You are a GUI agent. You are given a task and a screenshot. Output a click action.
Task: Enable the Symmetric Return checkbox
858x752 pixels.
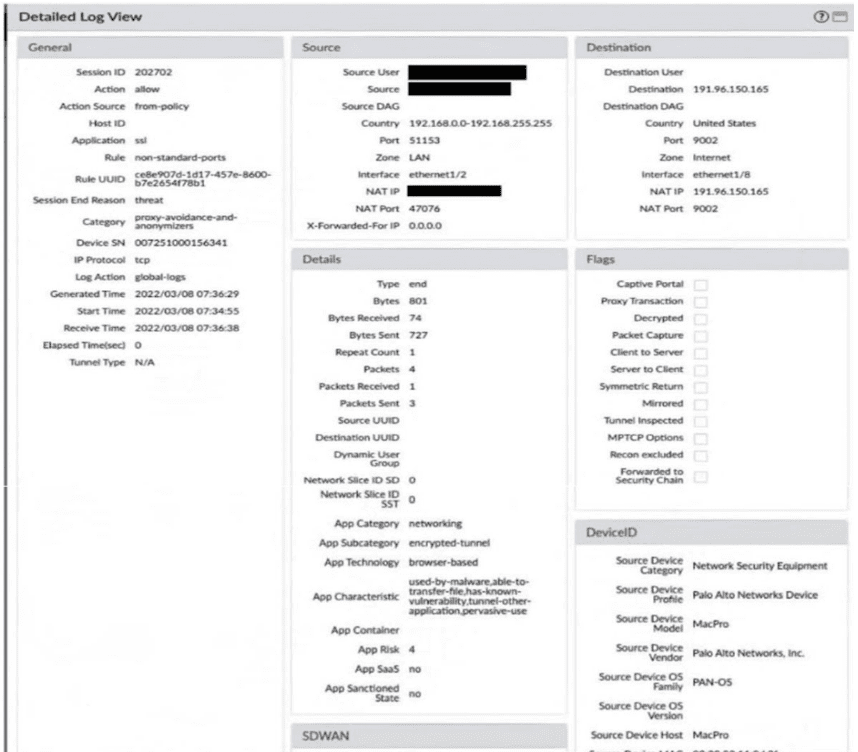700,387
